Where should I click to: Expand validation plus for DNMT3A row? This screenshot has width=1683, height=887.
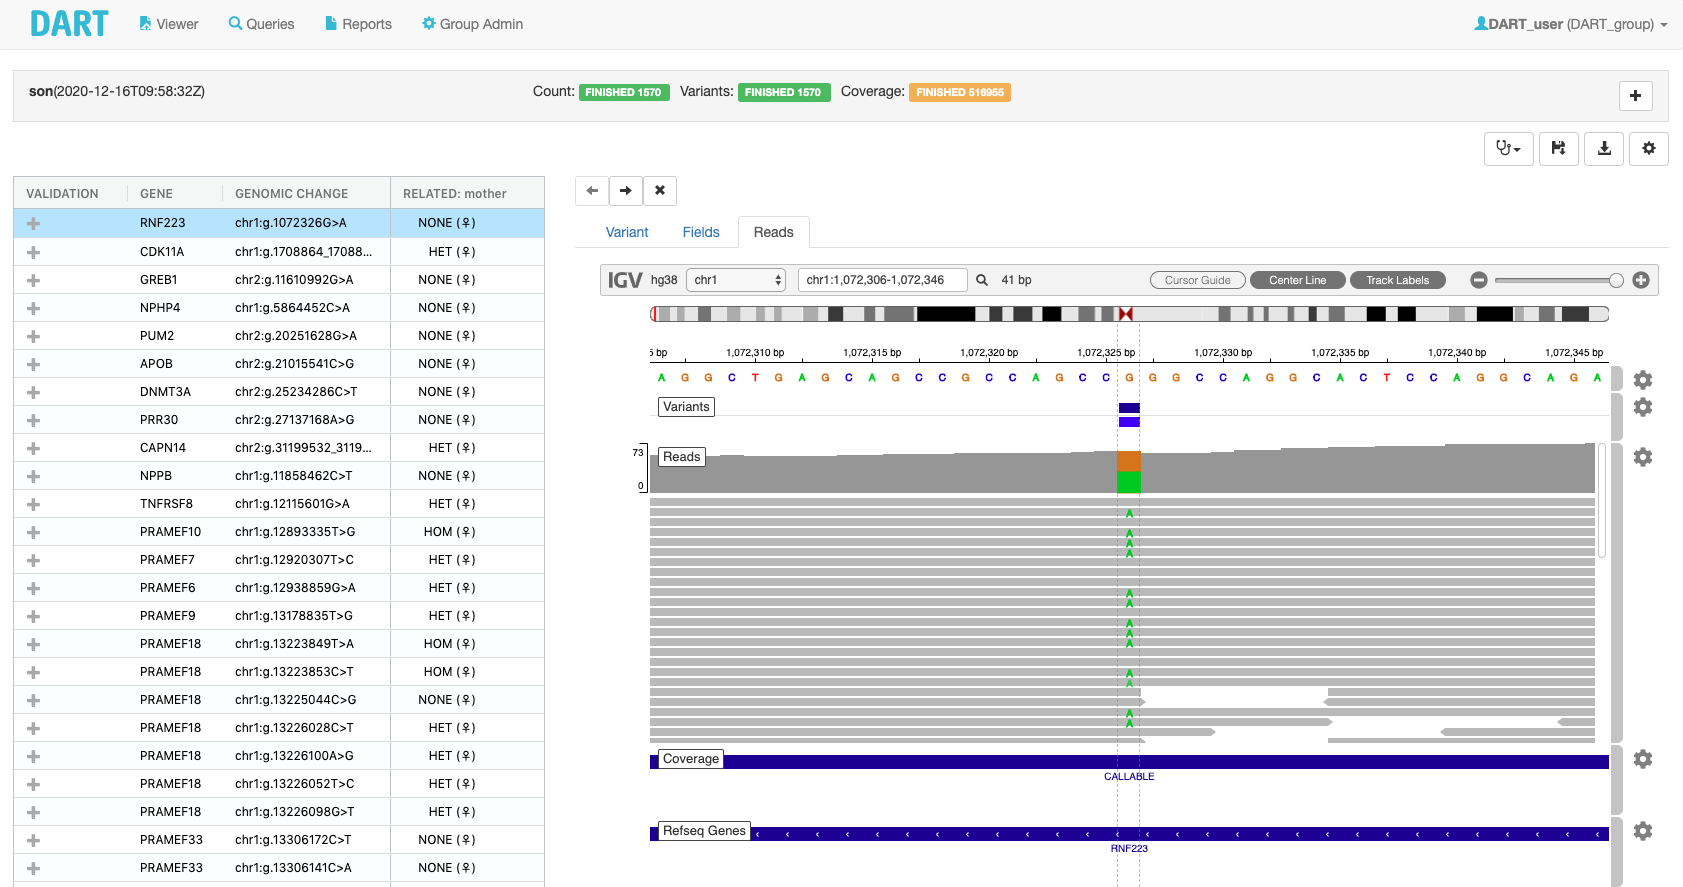[33, 392]
